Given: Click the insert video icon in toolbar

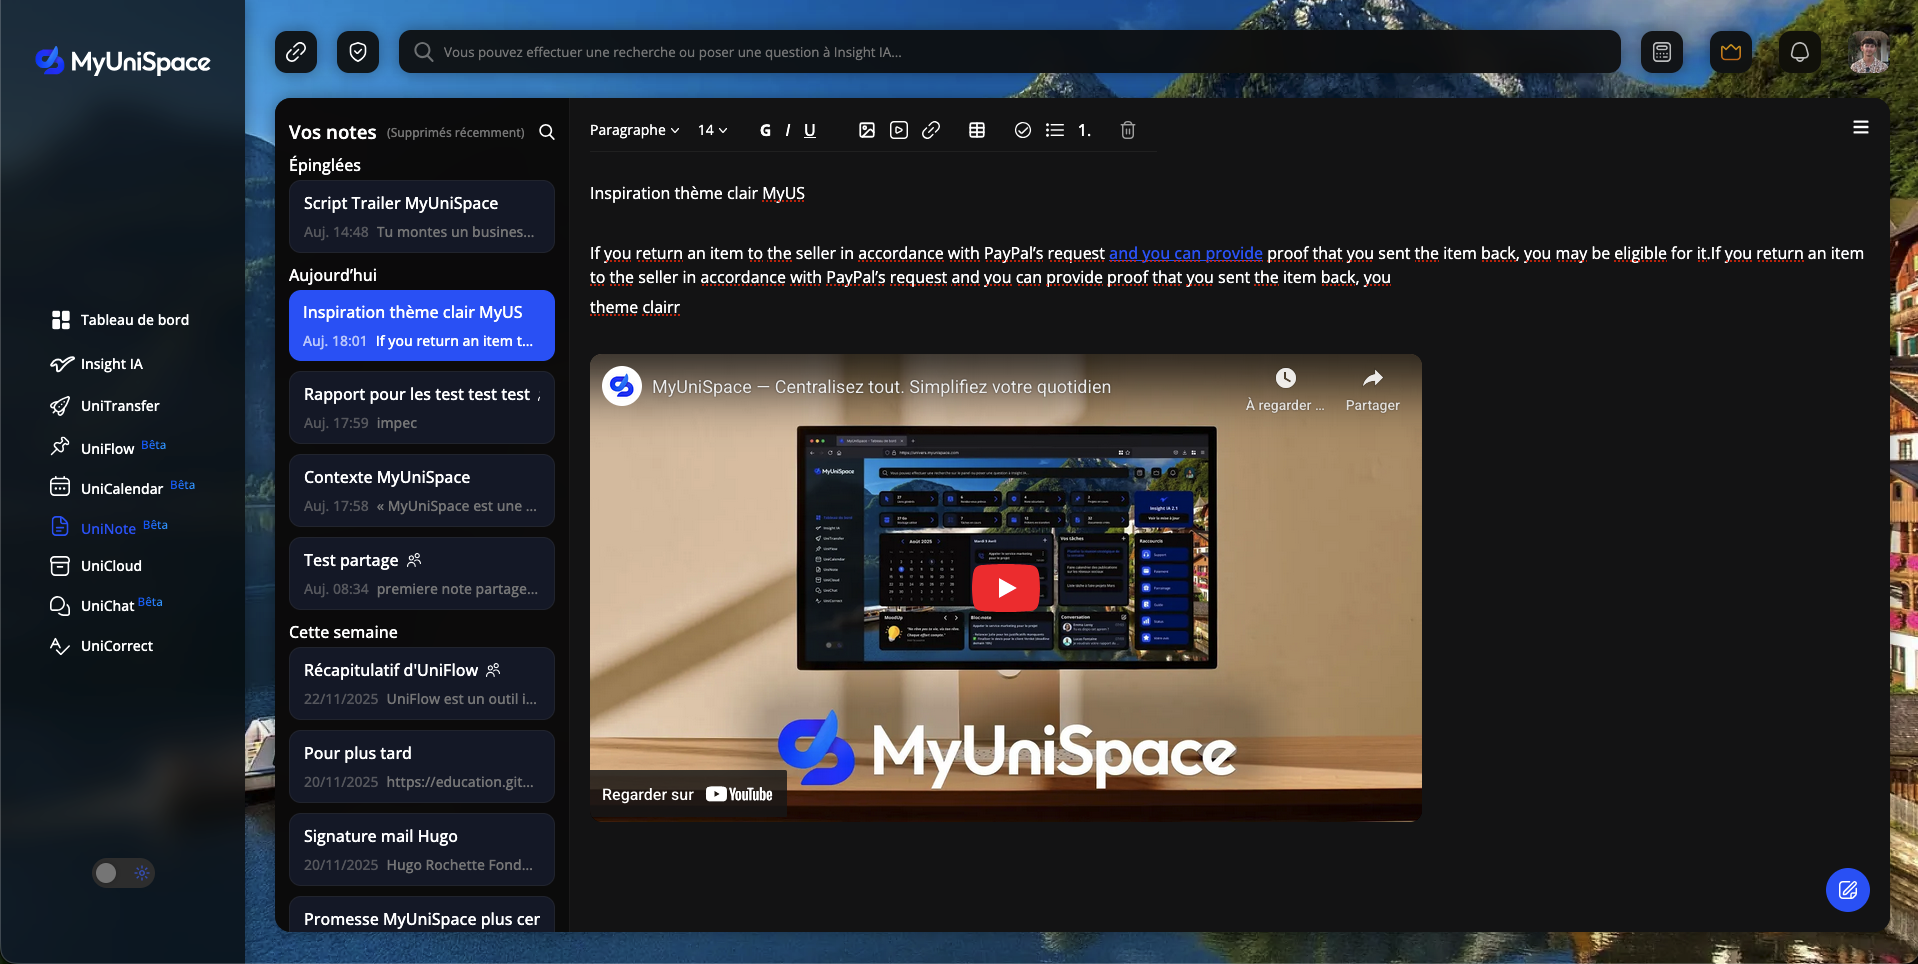Looking at the screenshot, I should 899,130.
